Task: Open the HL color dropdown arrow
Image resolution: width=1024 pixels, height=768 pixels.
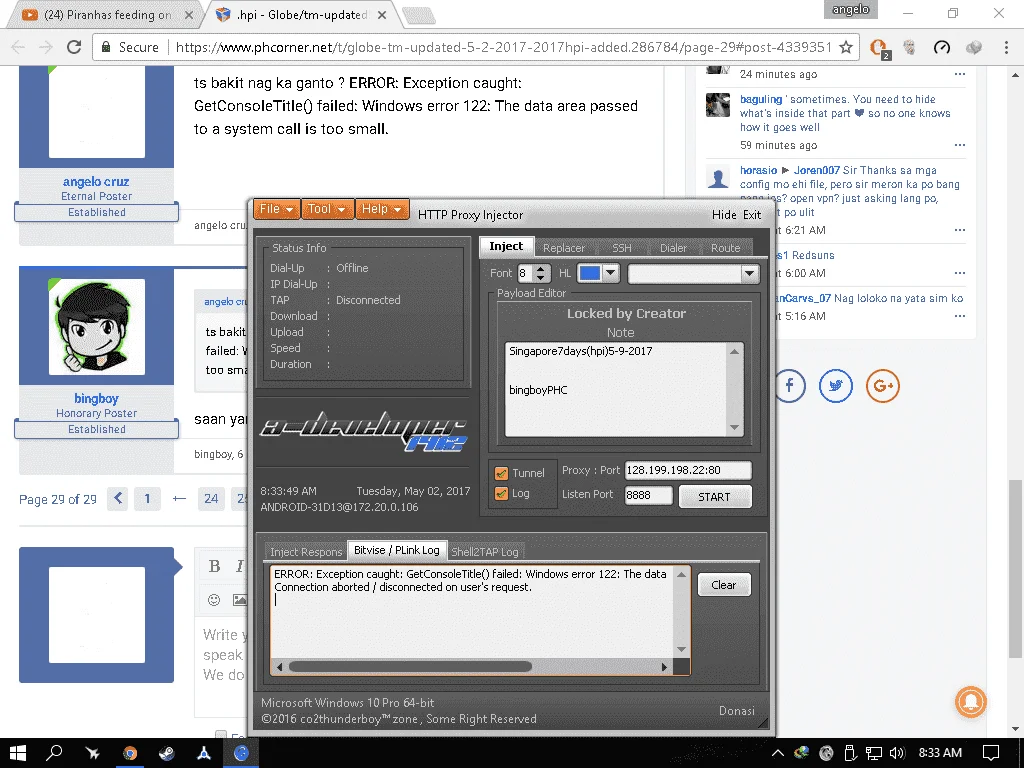Action: click(610, 272)
